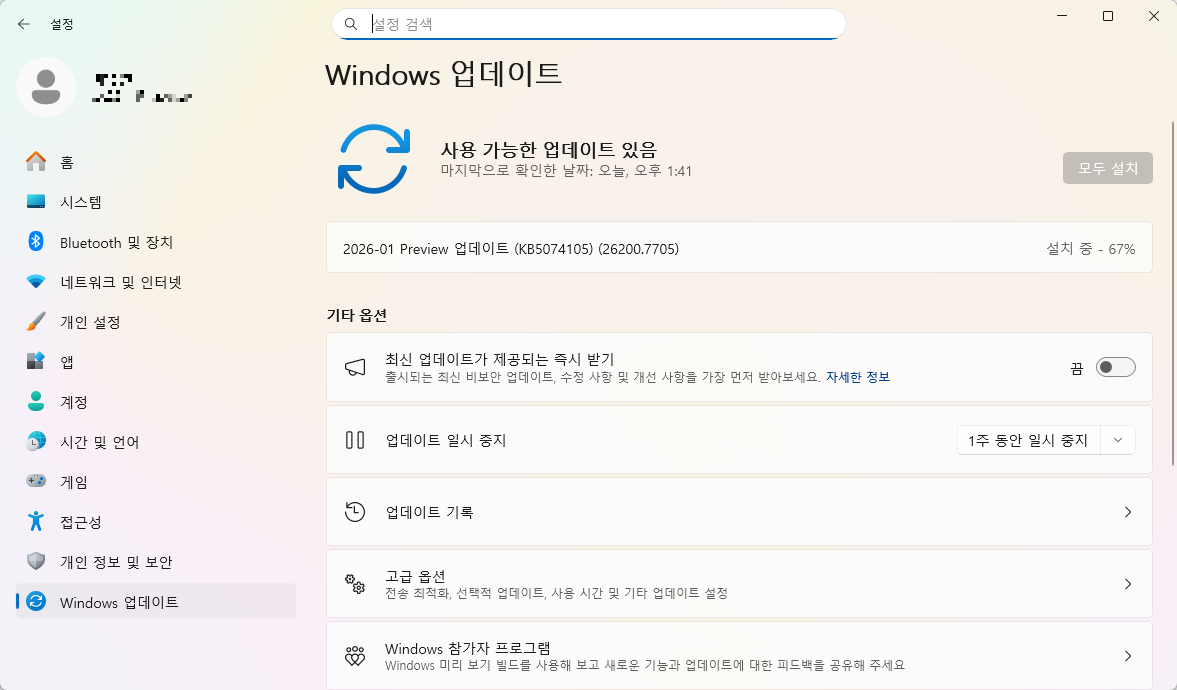Click the user profile avatar
This screenshot has height=690, width=1177.
46,87
